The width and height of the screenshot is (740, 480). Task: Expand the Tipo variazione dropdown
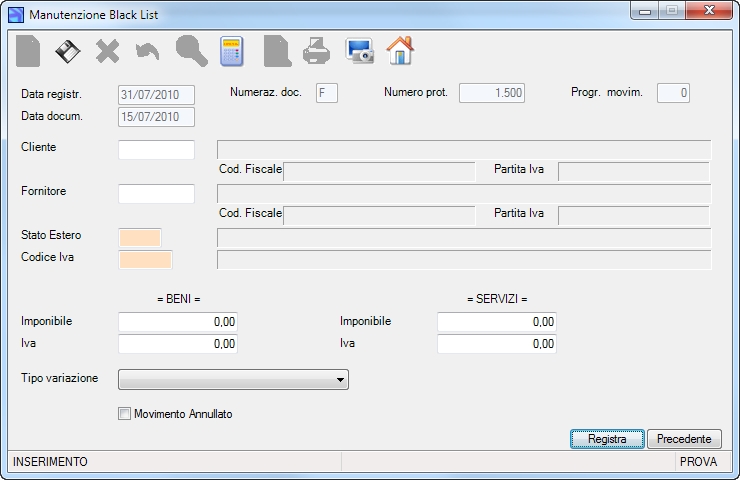233,379
